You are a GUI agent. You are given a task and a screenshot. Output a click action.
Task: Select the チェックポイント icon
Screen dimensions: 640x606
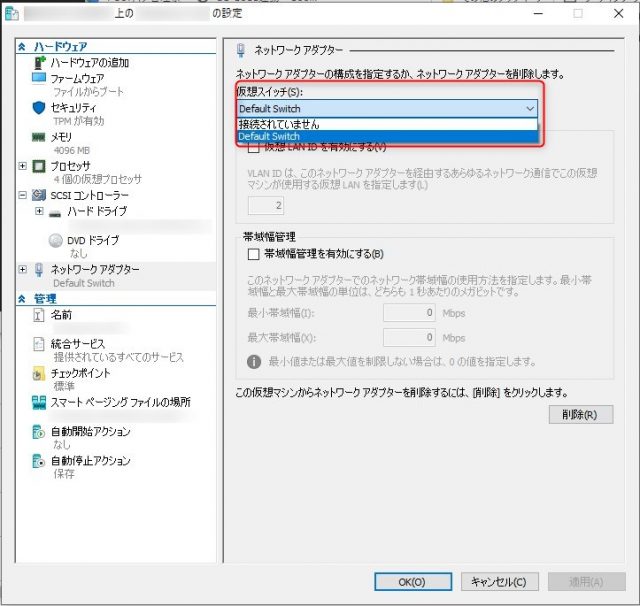click(x=38, y=373)
